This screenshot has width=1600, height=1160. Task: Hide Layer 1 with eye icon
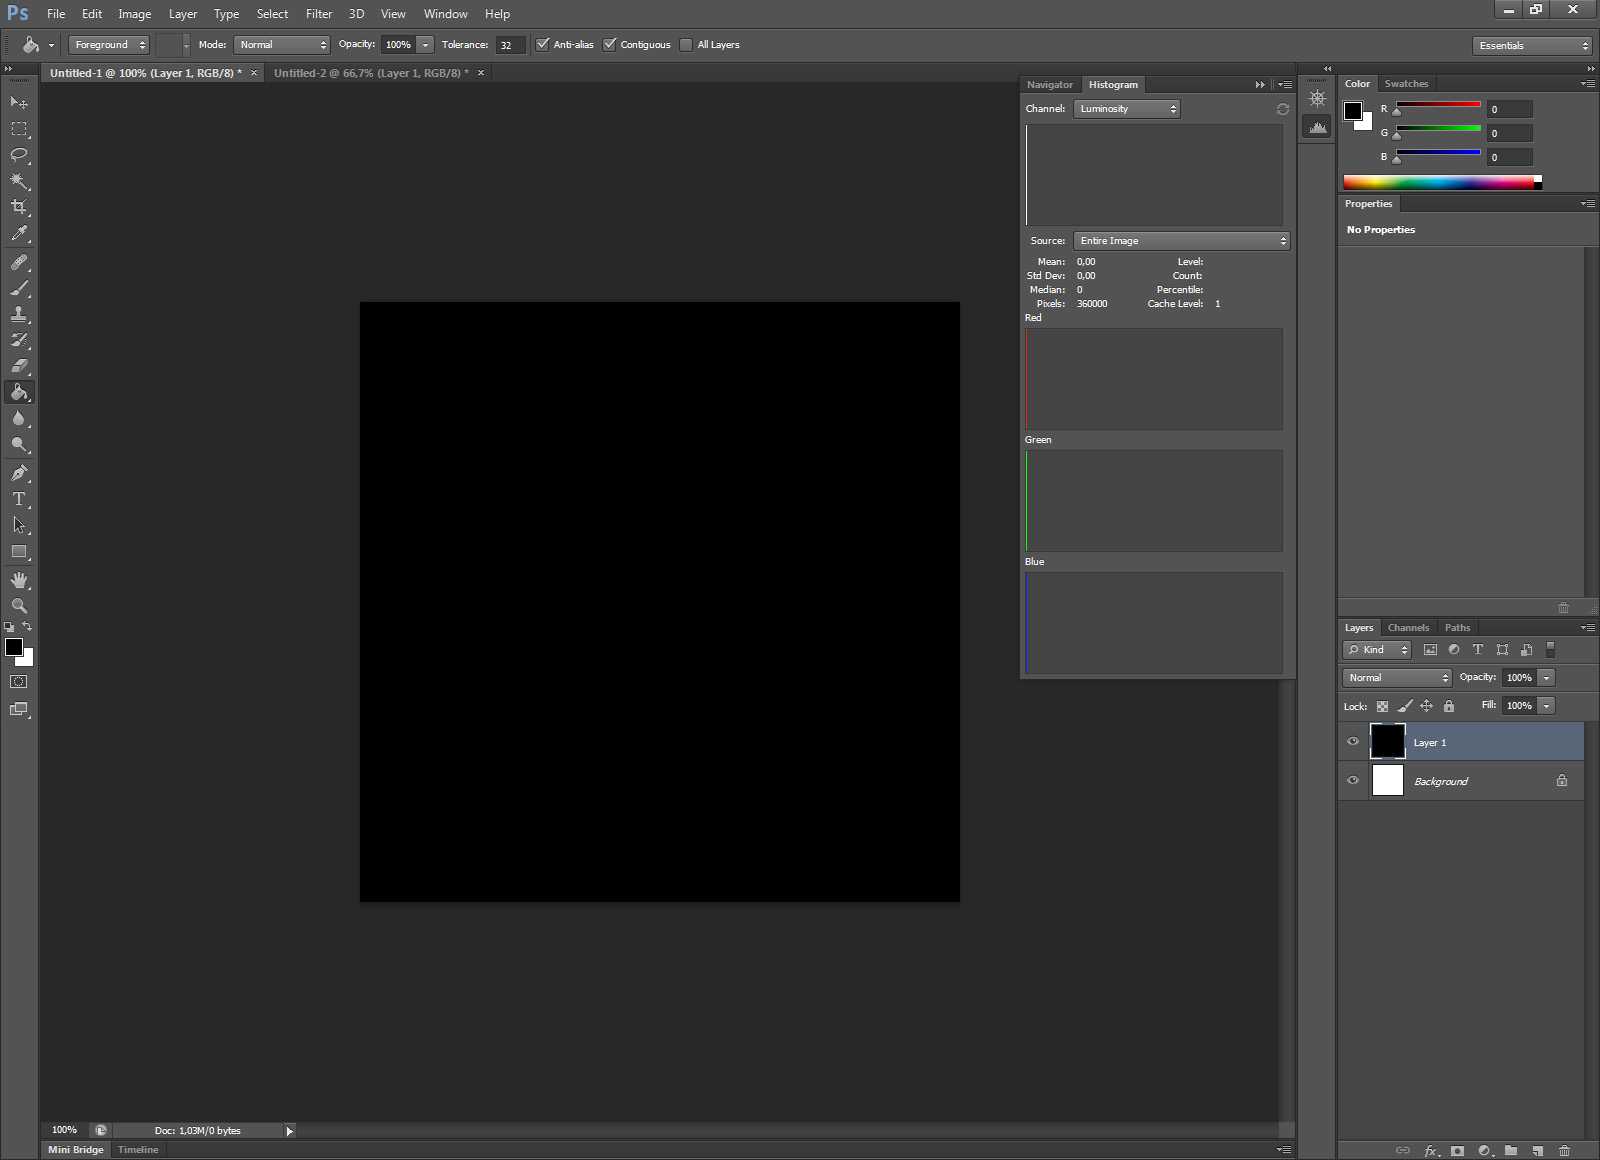tap(1353, 742)
